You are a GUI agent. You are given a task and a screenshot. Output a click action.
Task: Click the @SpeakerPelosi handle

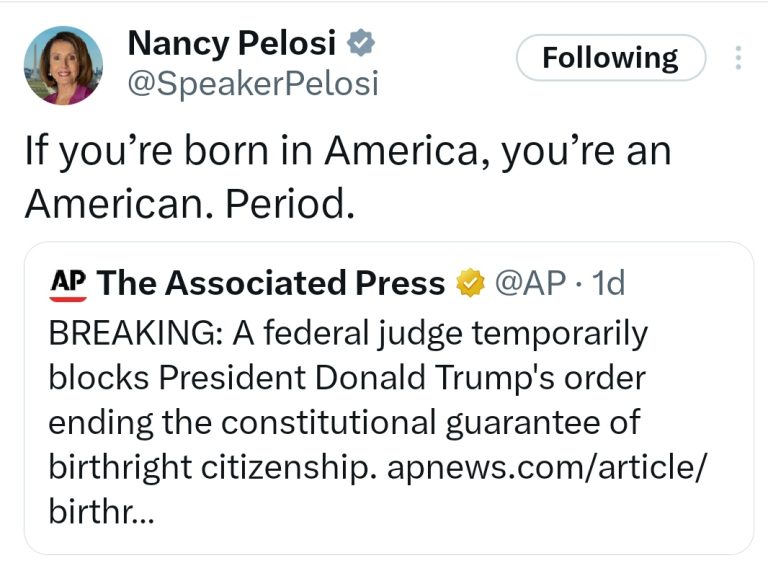point(252,85)
